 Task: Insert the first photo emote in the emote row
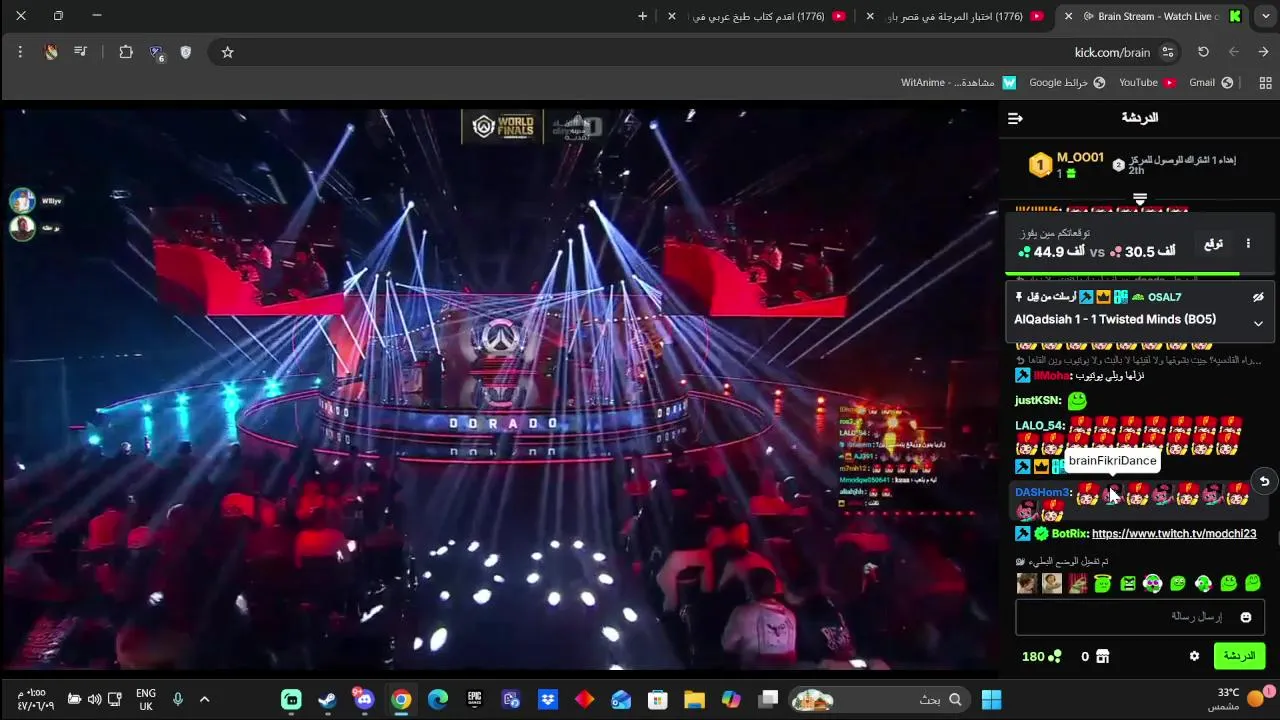(x=1027, y=583)
